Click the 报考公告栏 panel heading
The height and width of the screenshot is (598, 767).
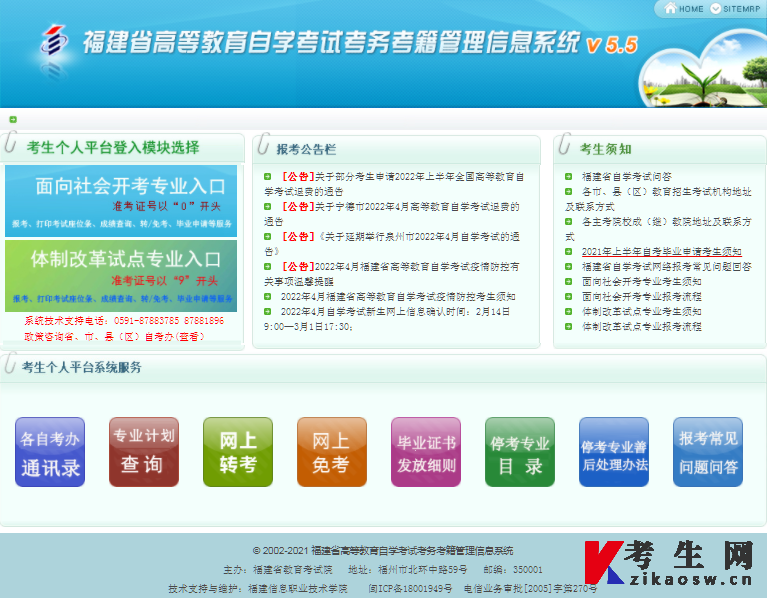[306, 149]
